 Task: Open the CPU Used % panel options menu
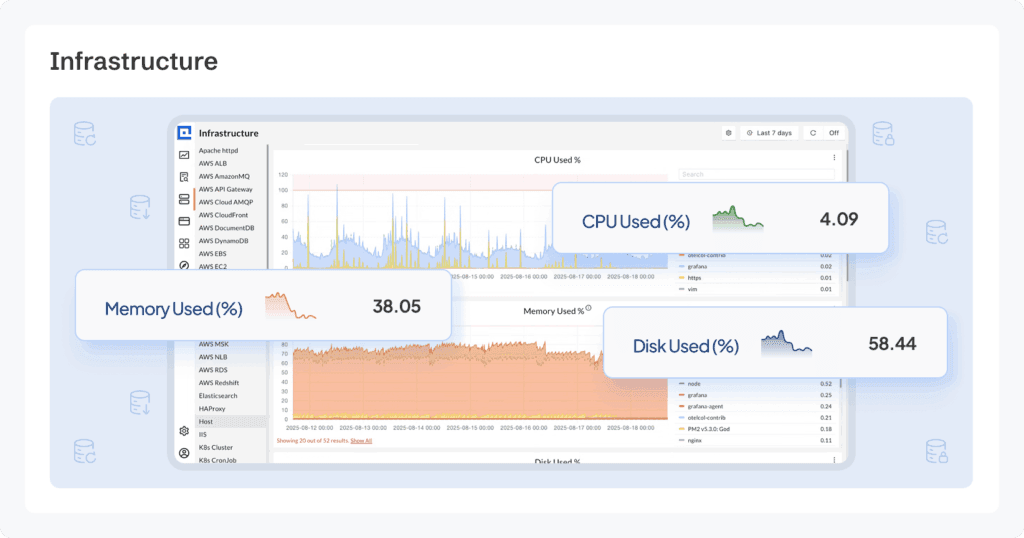(x=834, y=157)
